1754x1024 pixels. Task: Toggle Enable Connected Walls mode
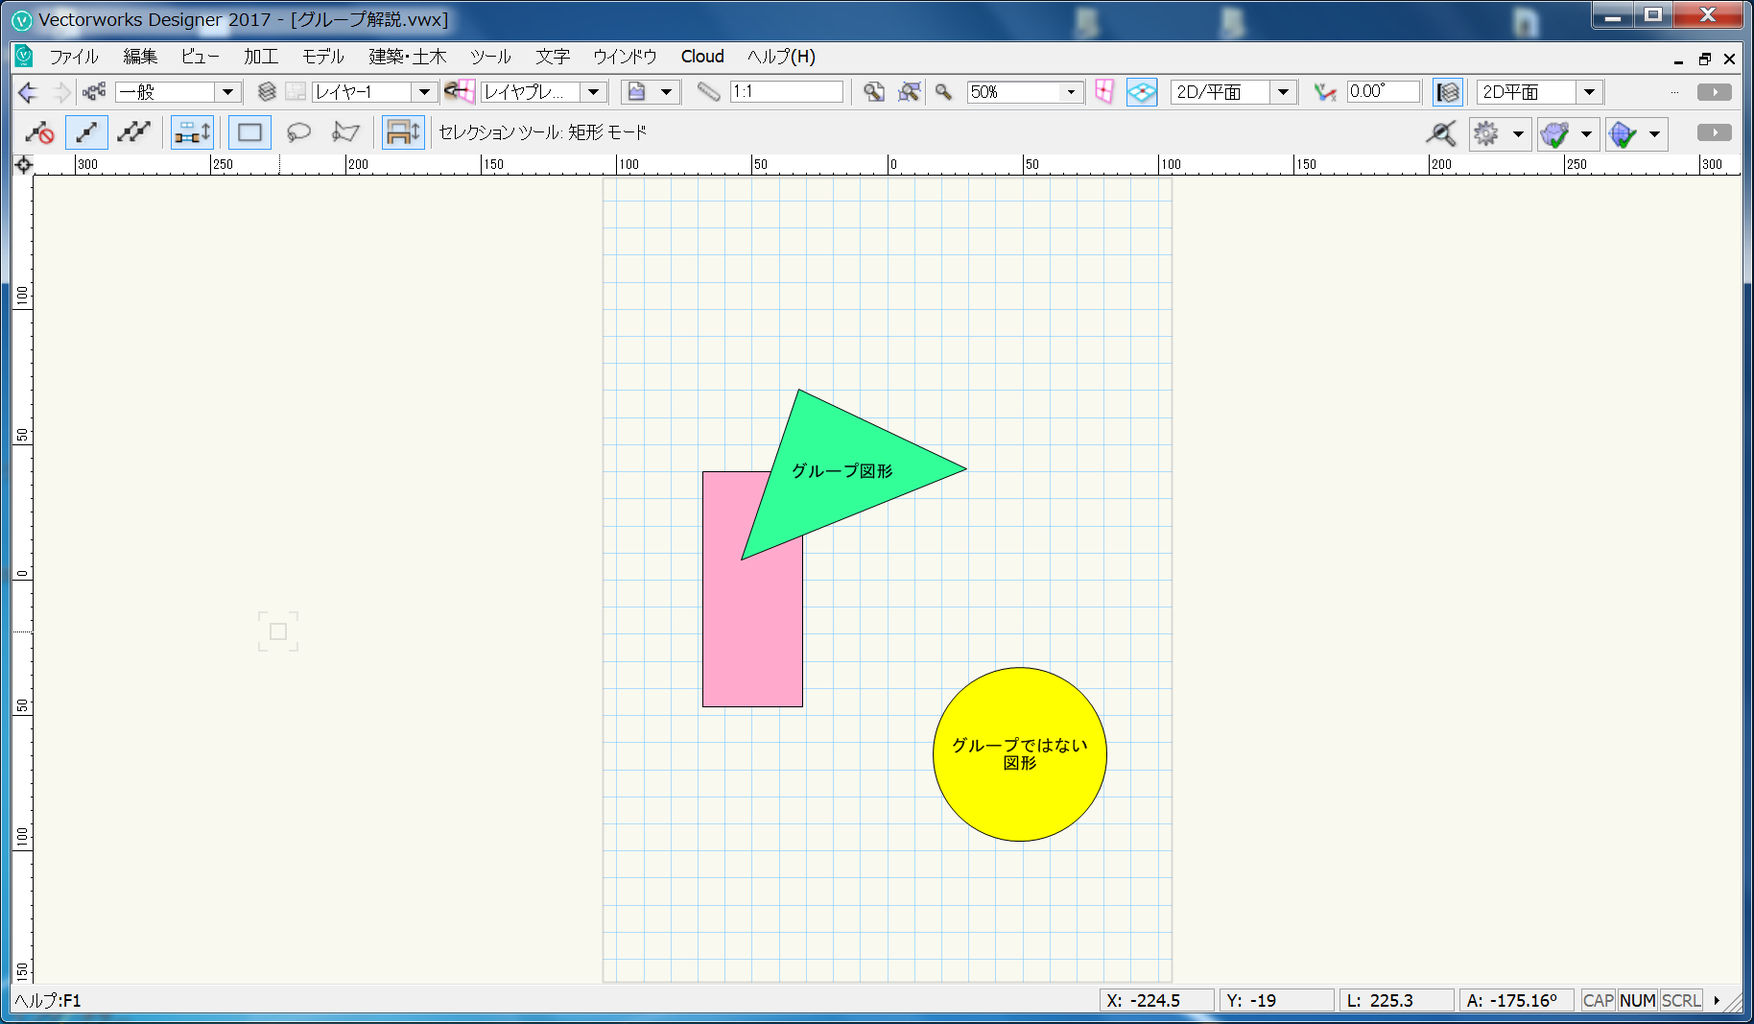pos(191,132)
